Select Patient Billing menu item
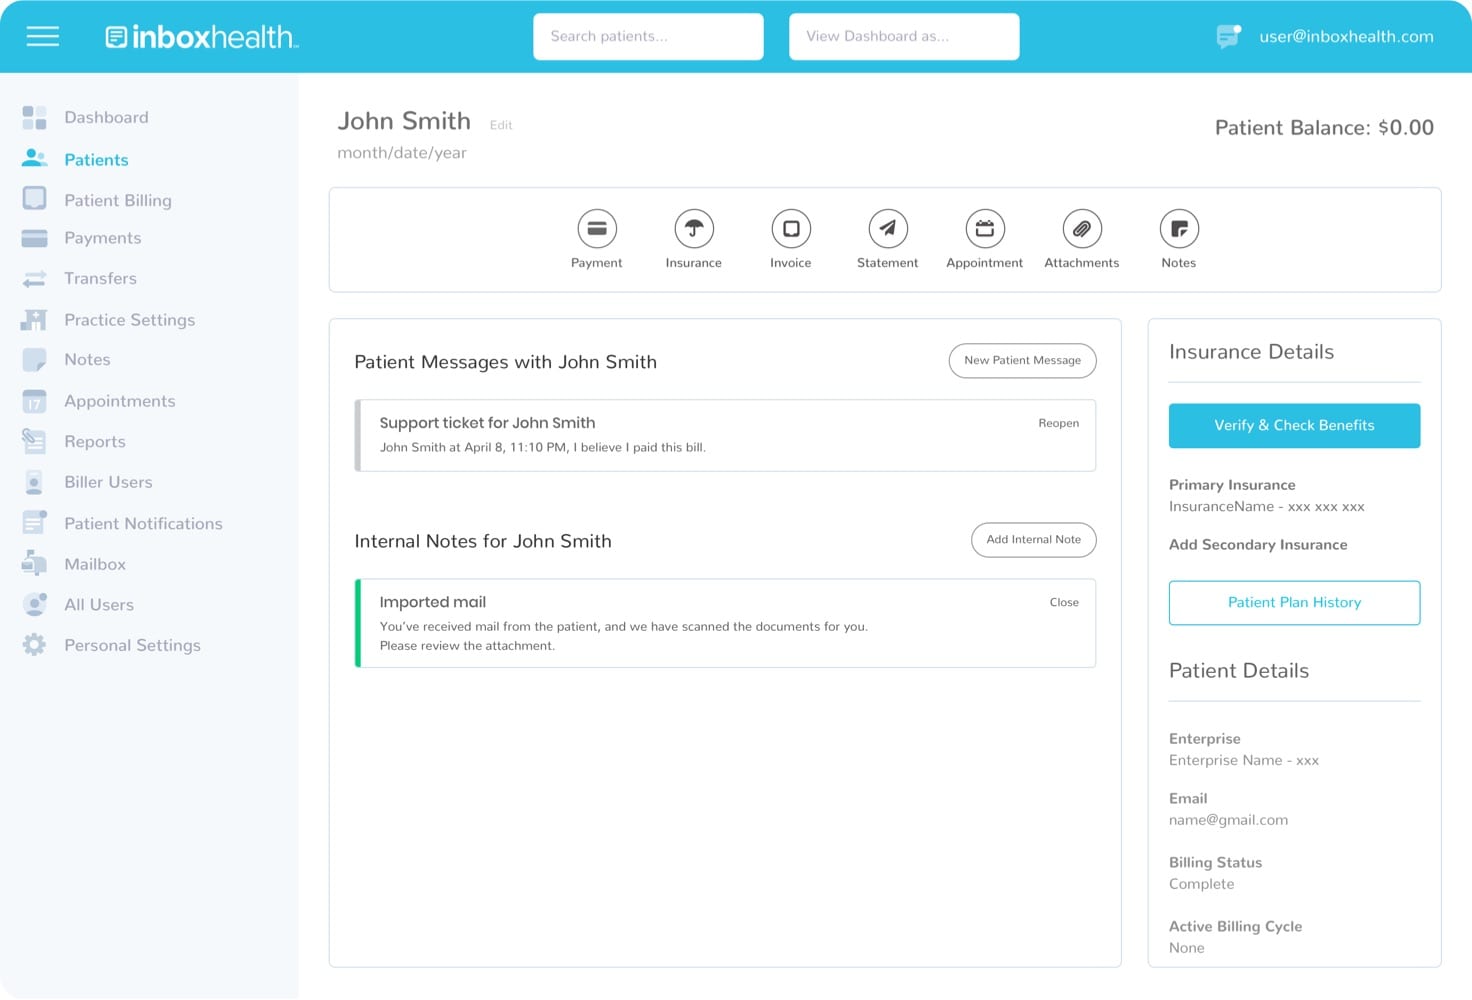1472x1000 pixels. (x=118, y=201)
